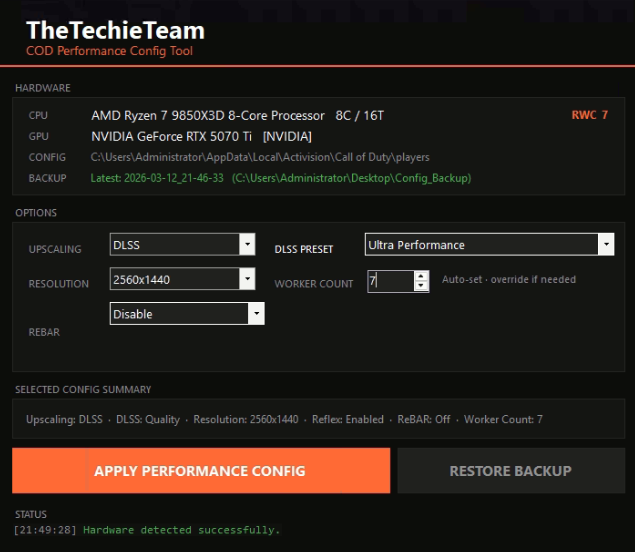Click the Hardware detected successfully status message
This screenshot has height=552, width=635.
pyautogui.click(x=181, y=530)
